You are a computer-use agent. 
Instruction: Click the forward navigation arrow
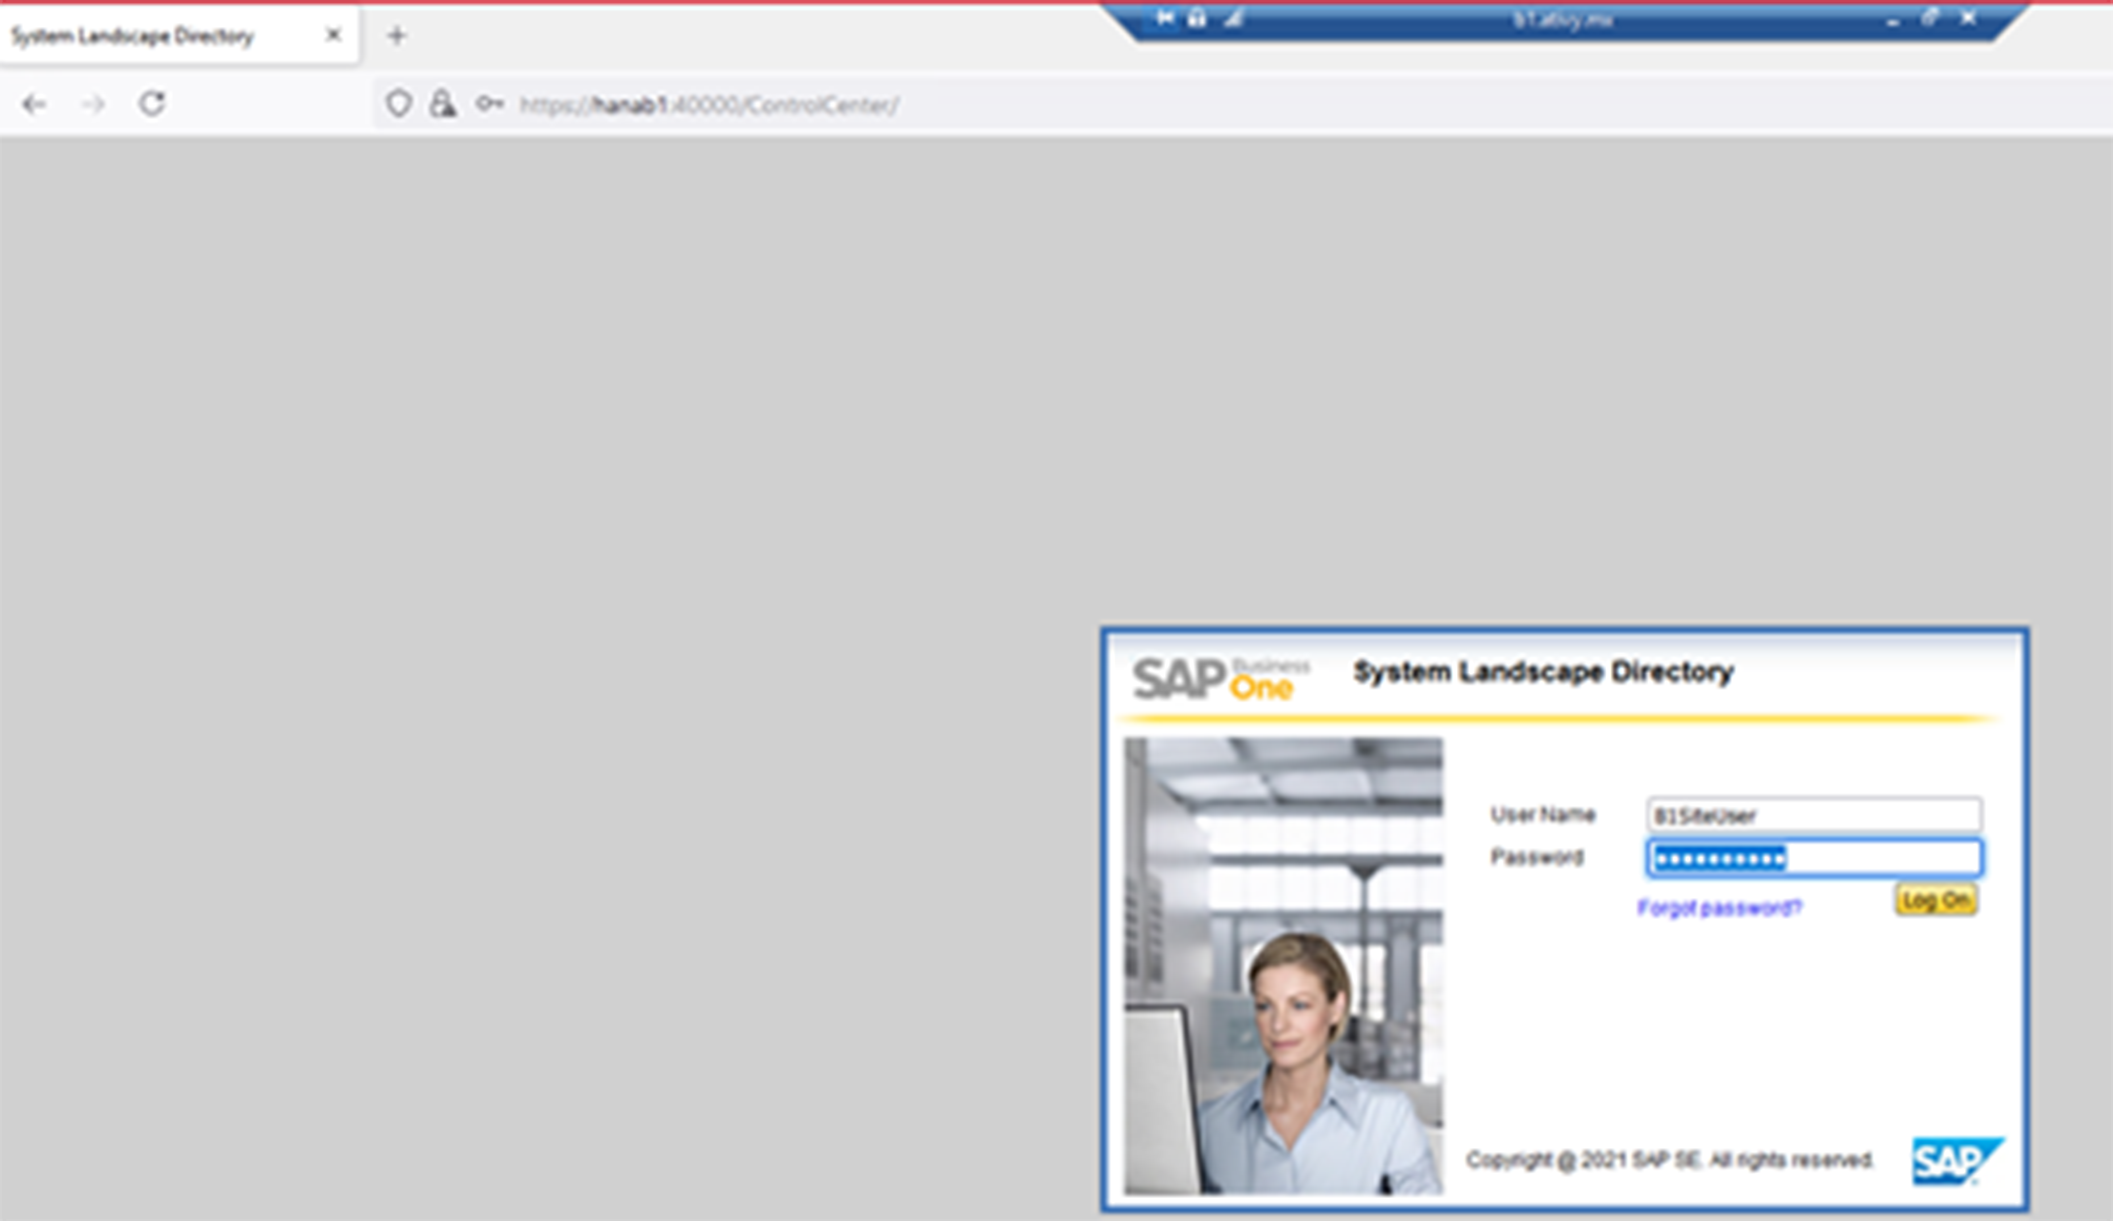point(94,102)
